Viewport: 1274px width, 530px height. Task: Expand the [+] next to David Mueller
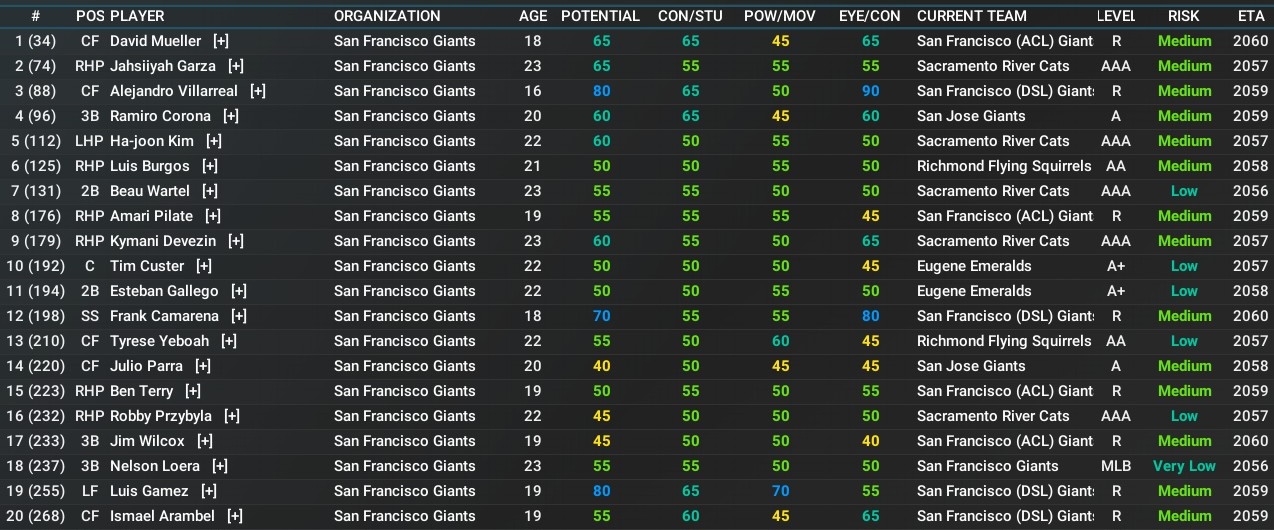coord(221,41)
